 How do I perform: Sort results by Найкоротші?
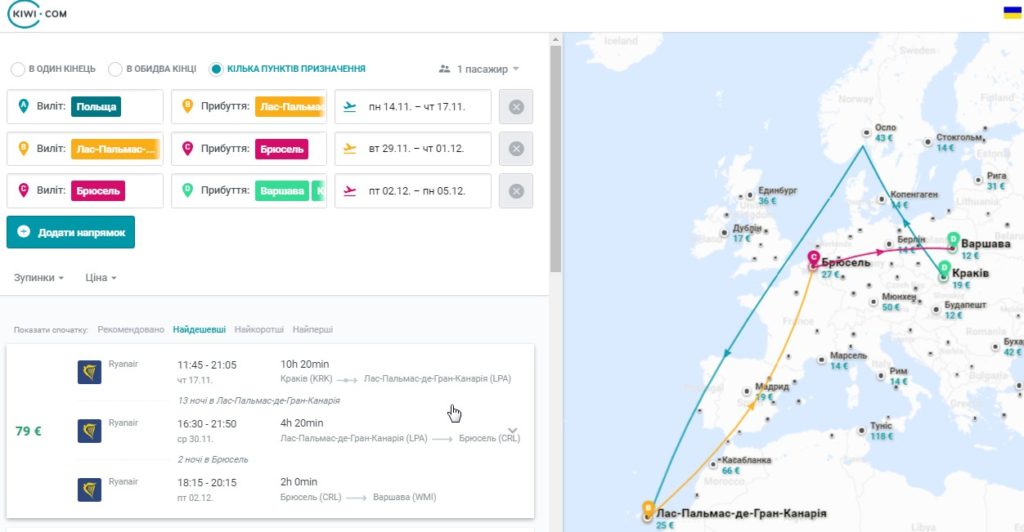click(259, 330)
